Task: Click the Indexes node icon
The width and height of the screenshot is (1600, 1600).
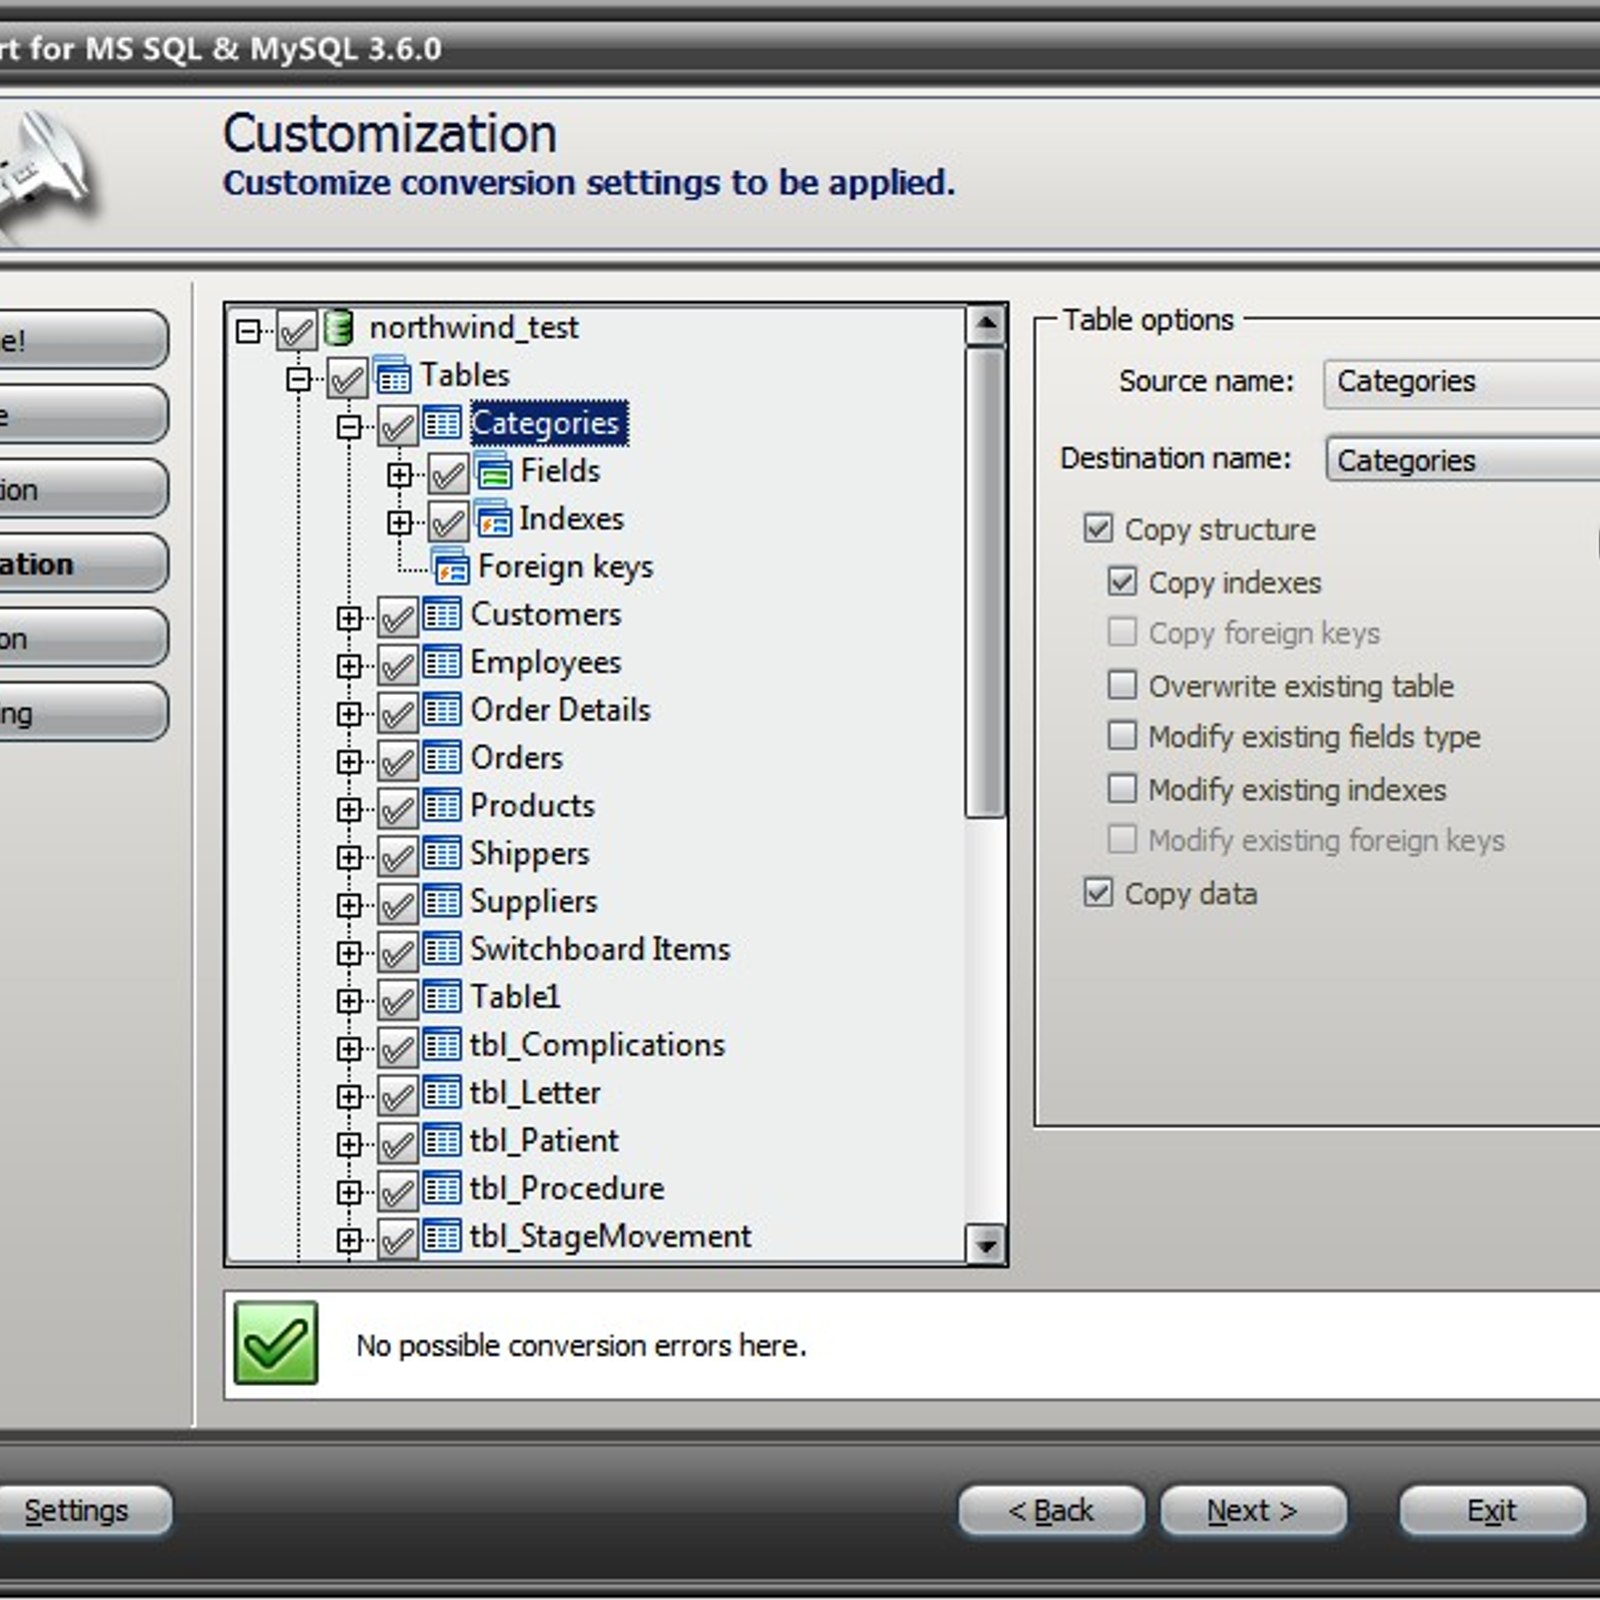Action: tap(493, 519)
